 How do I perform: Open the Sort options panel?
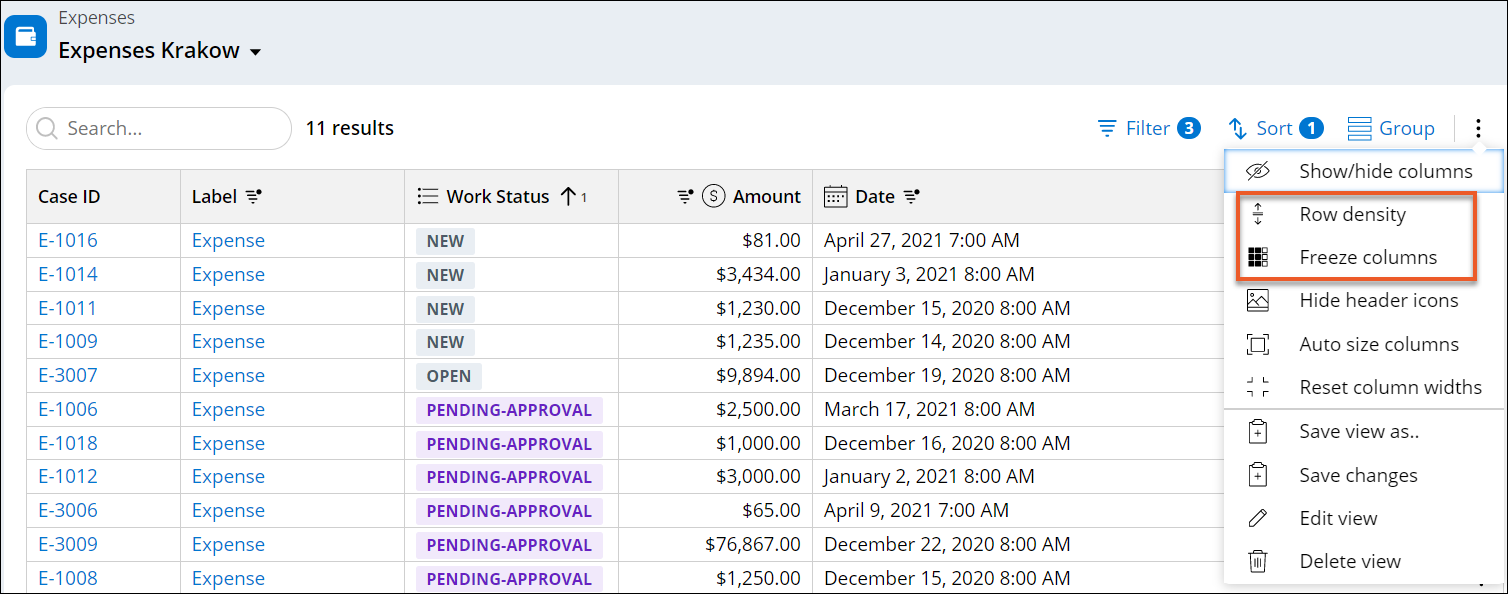(1274, 129)
